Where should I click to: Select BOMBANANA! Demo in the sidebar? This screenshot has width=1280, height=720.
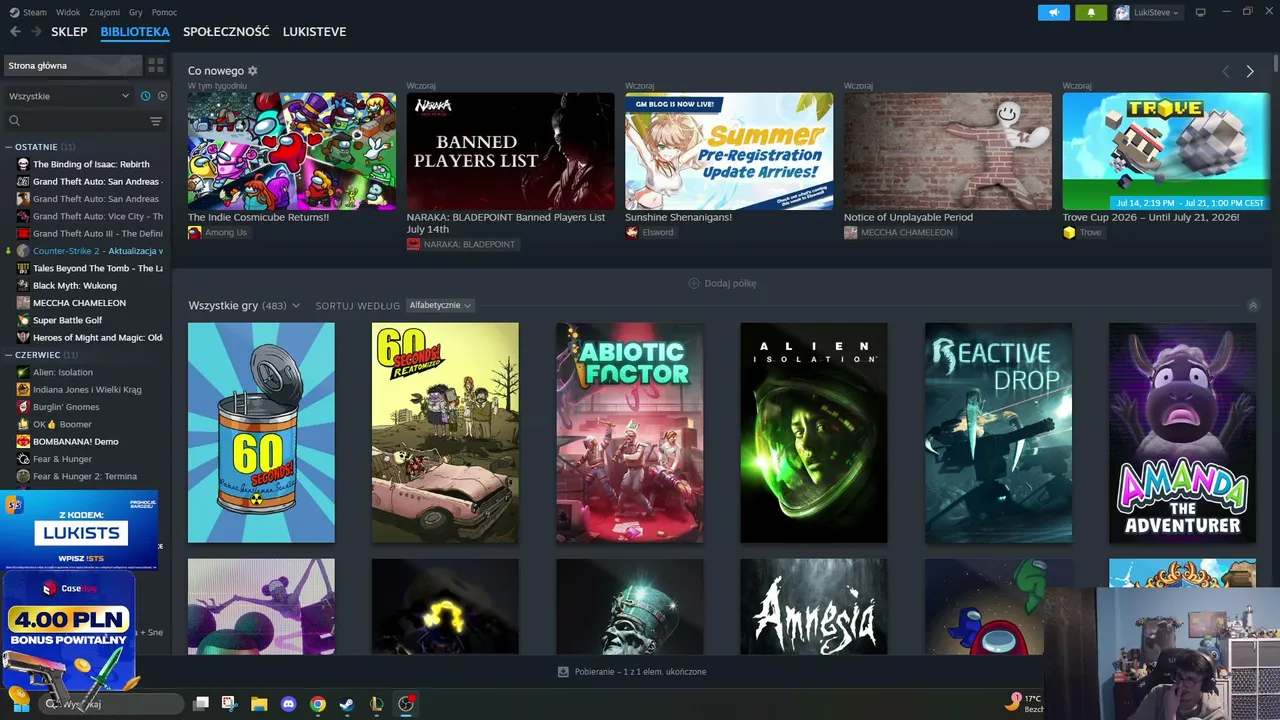click(x=76, y=442)
